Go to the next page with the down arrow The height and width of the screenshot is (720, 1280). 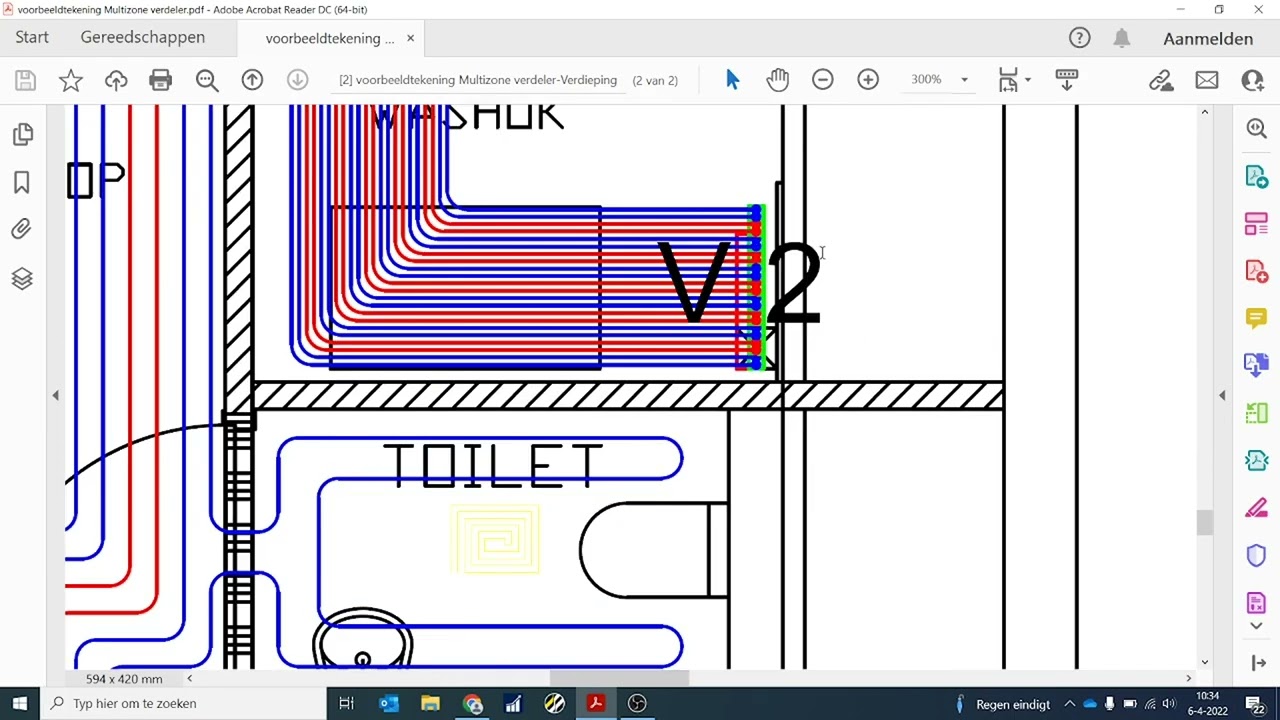point(297,80)
